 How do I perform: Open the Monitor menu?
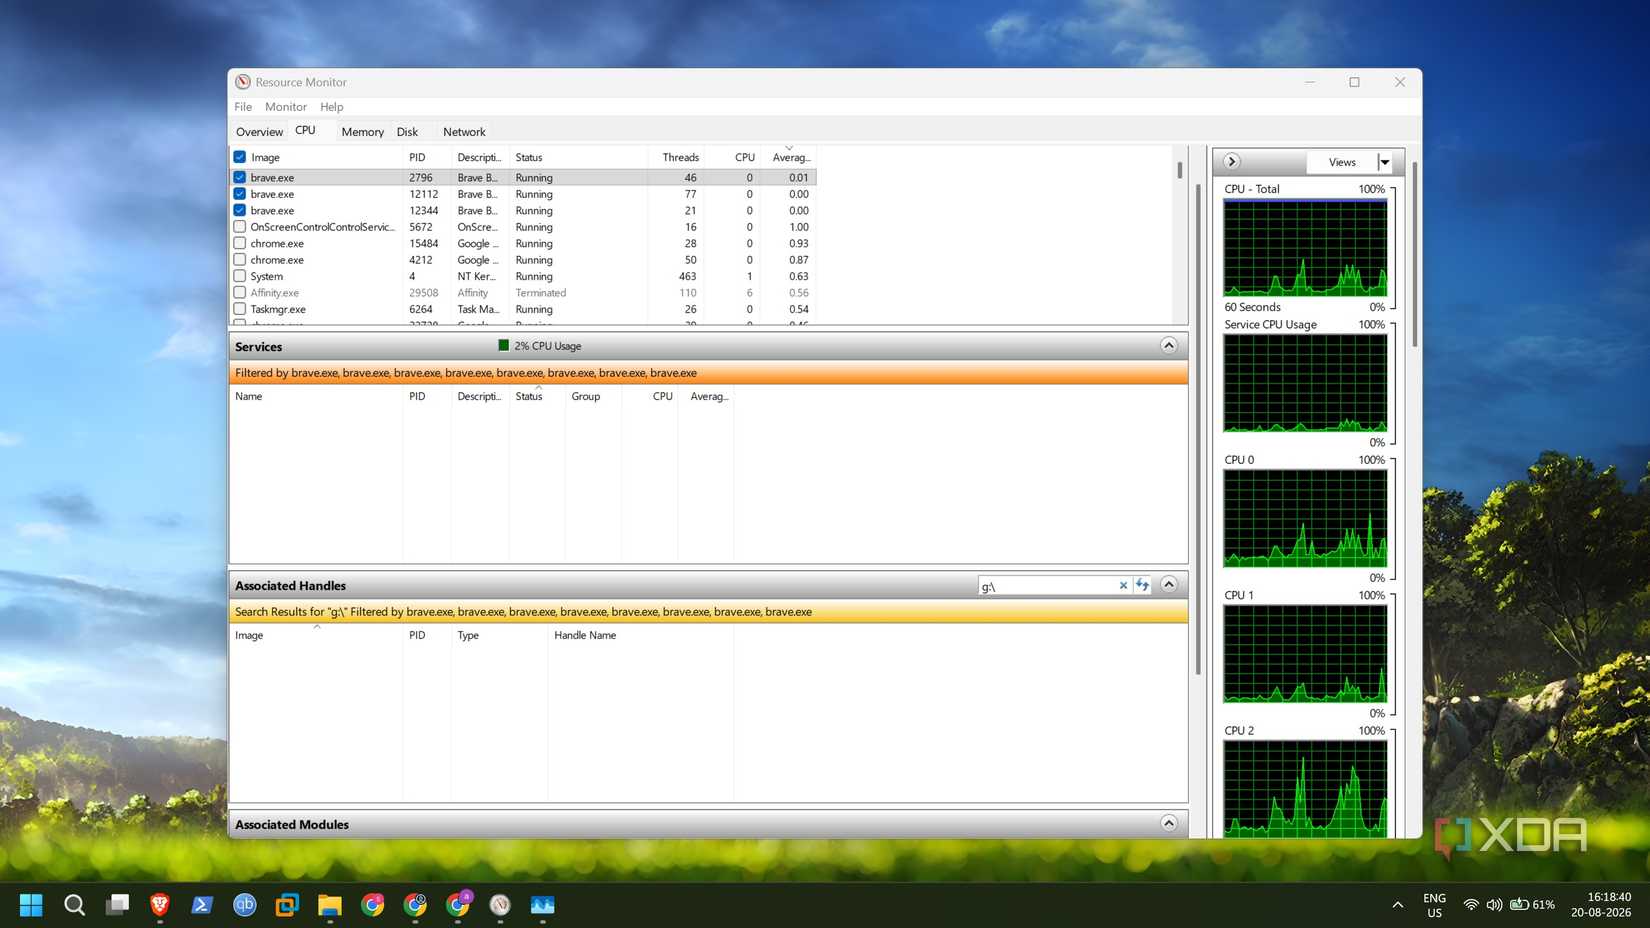(x=286, y=107)
